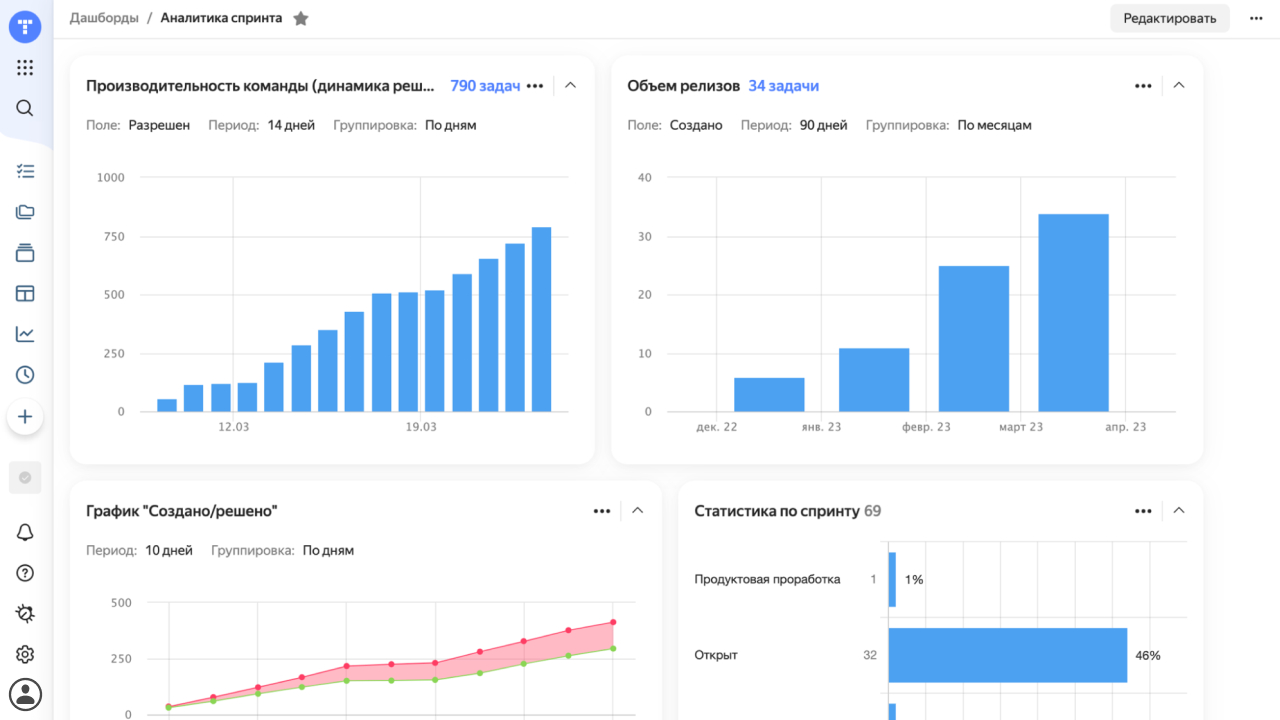
Task: Click the 10 дней period value
Action: (169, 551)
